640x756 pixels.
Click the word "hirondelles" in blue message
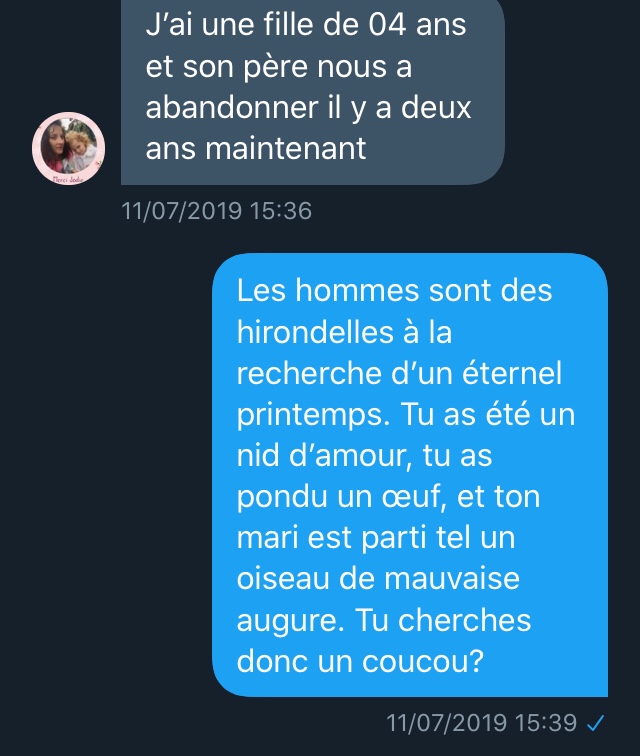(x=315, y=332)
